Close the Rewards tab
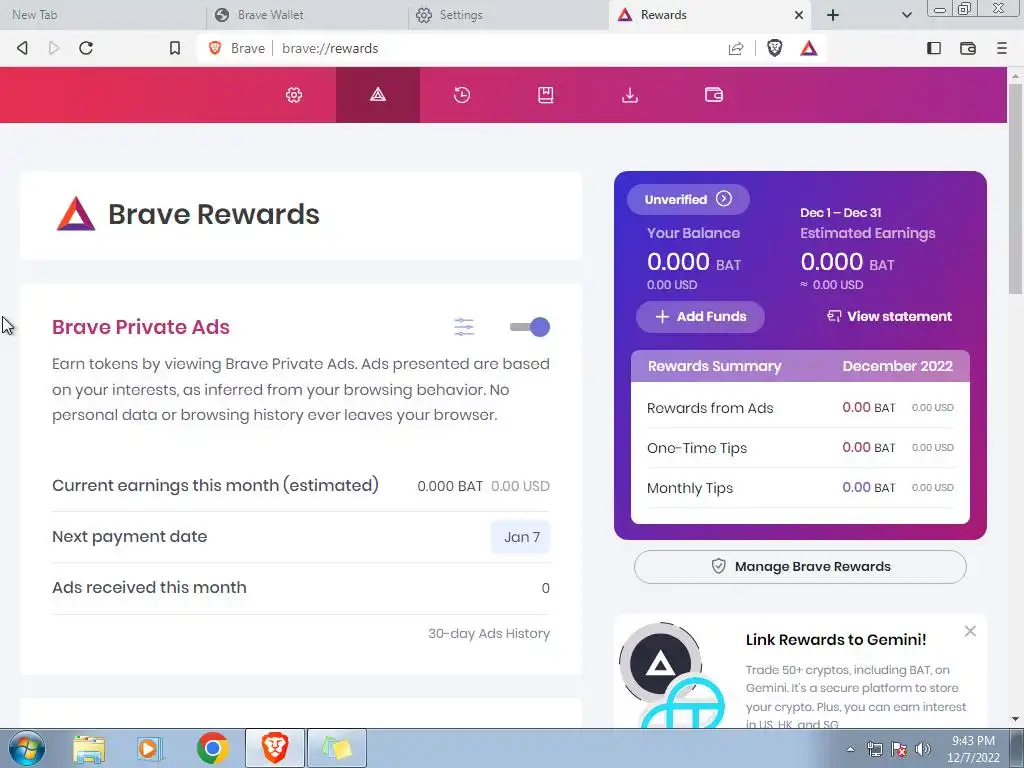This screenshot has width=1024, height=768. (799, 15)
